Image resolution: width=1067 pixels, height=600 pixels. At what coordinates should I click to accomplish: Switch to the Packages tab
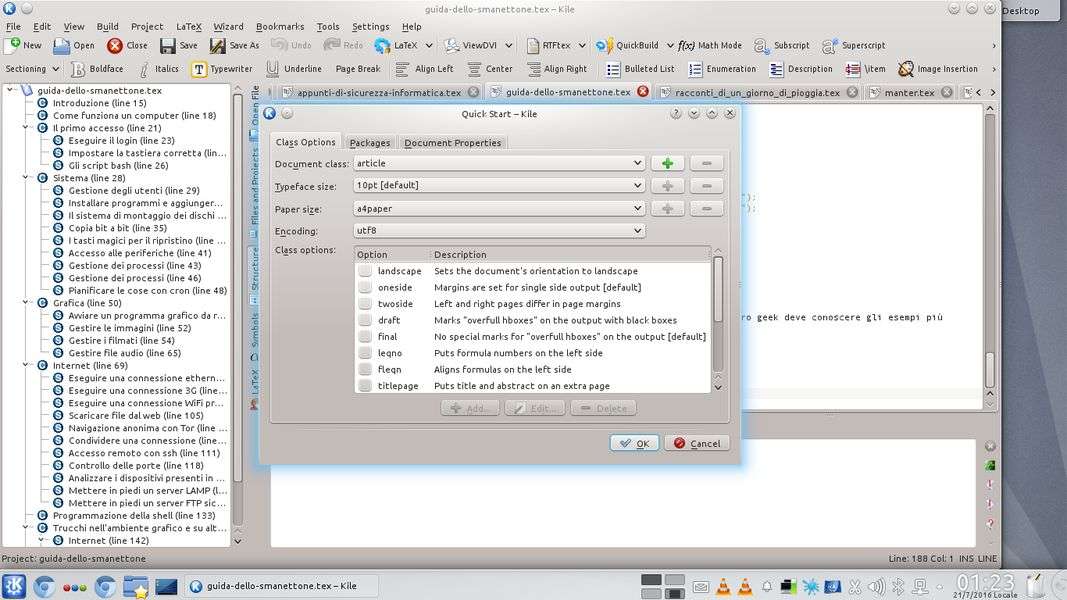tap(369, 143)
